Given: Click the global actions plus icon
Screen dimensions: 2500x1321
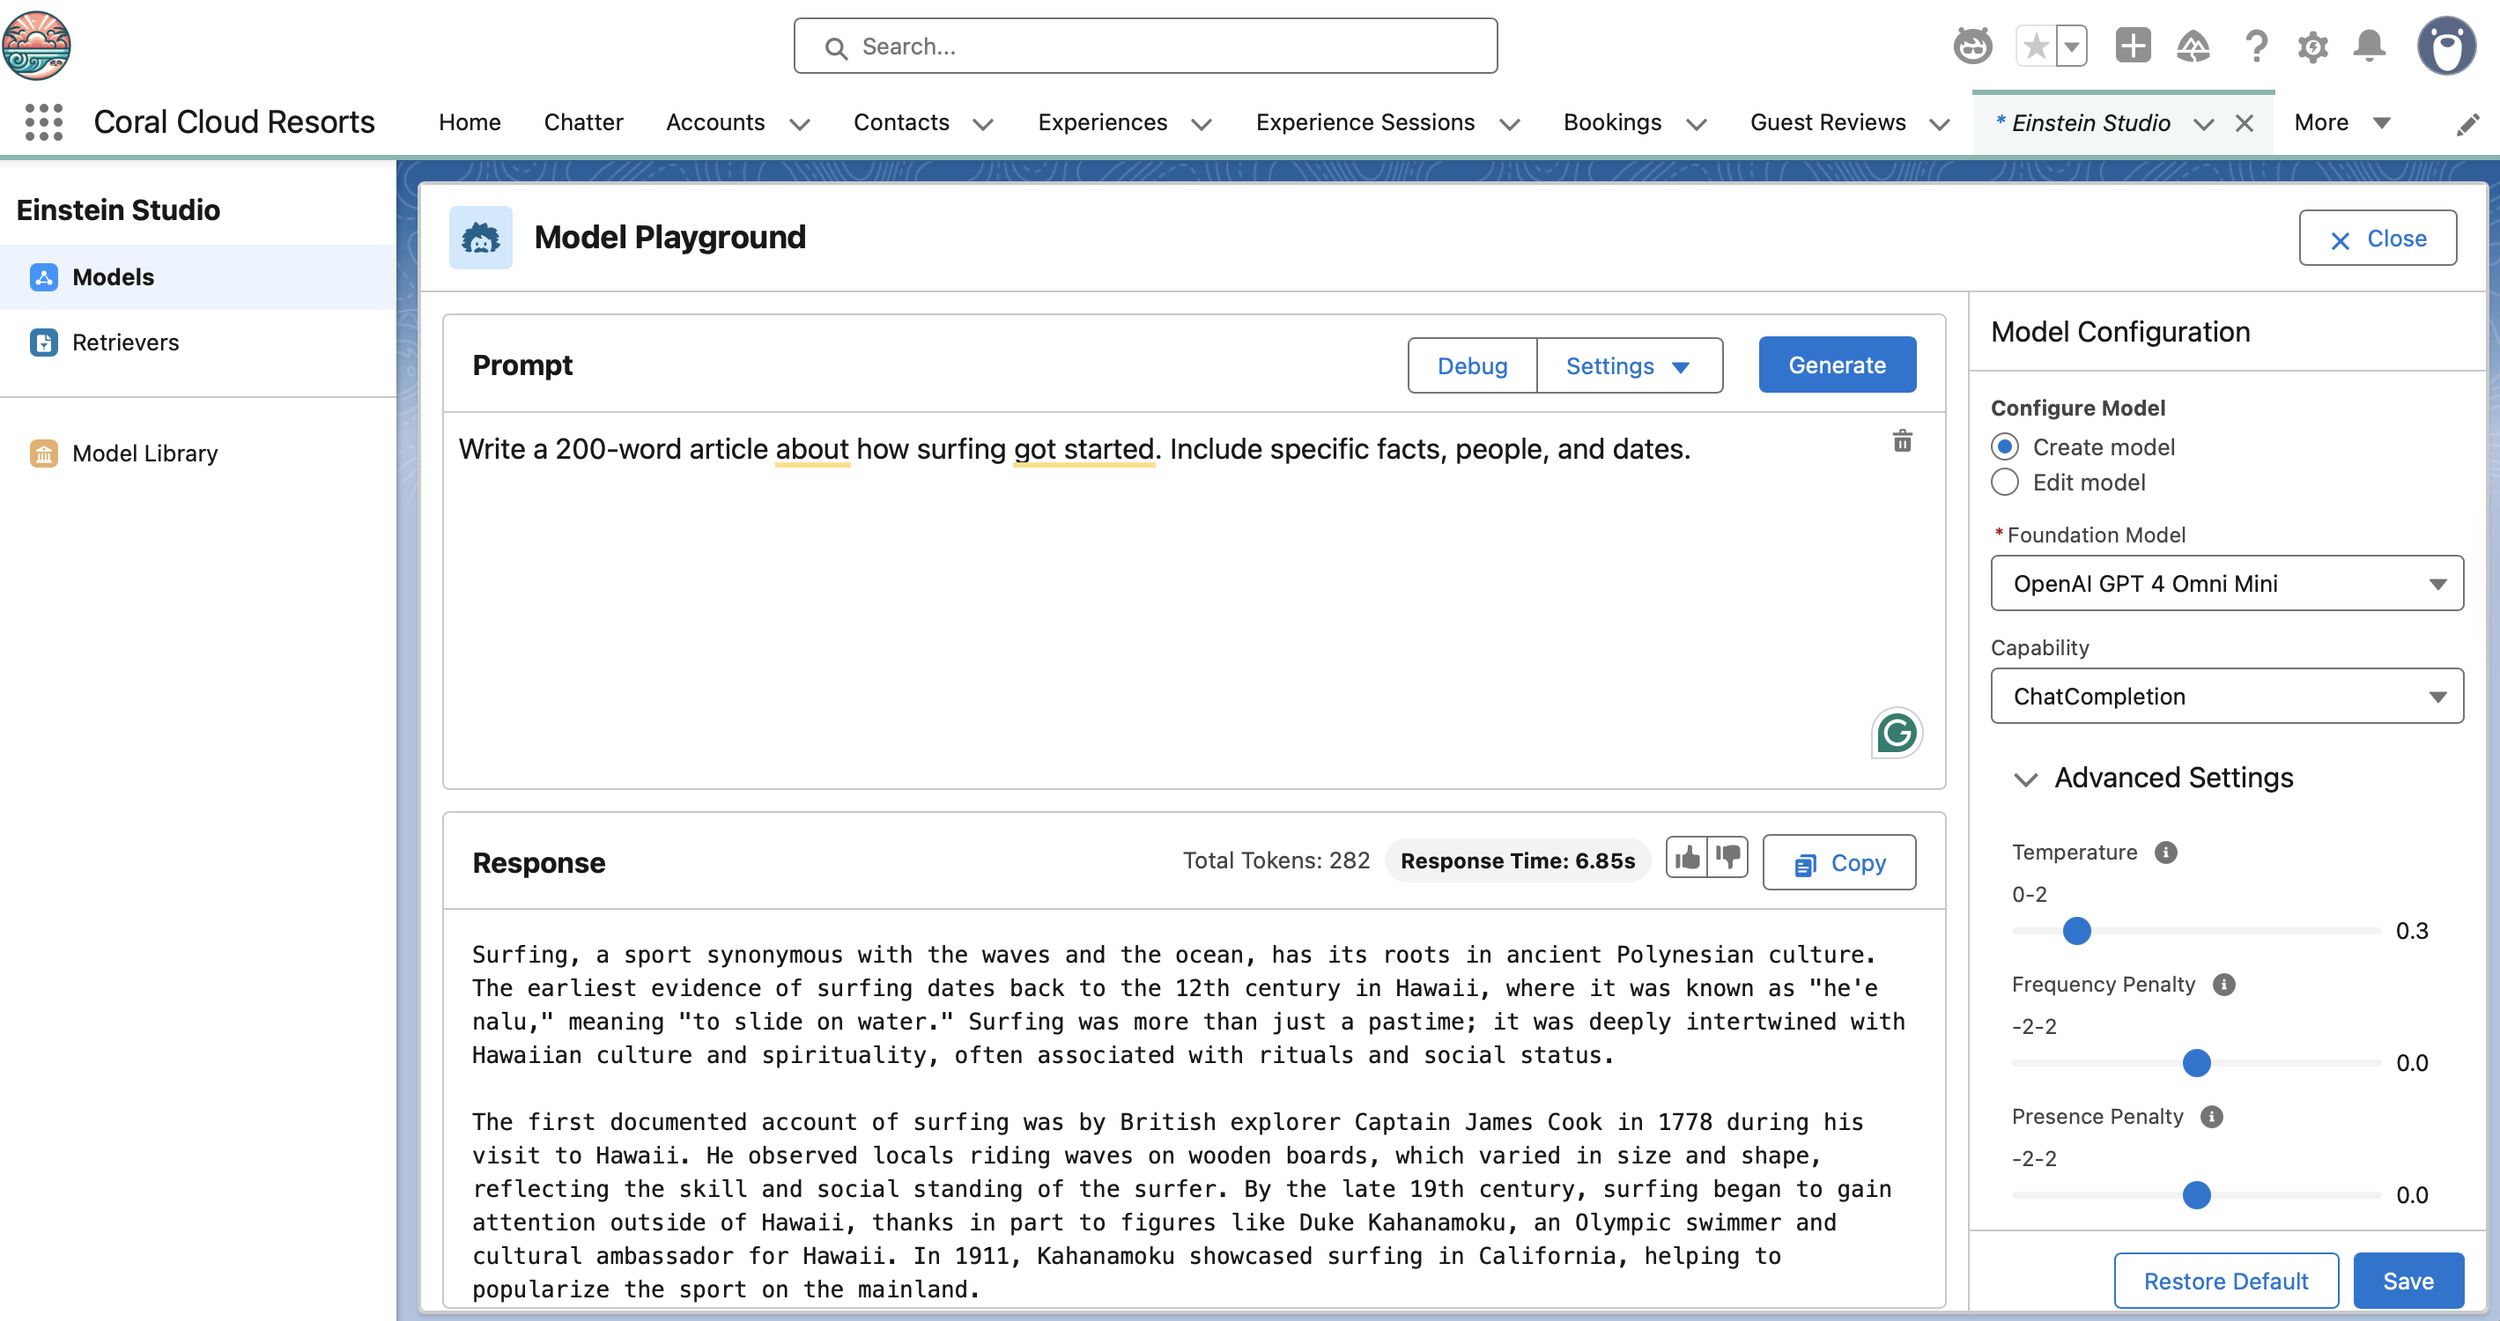Looking at the screenshot, I should click(x=2132, y=46).
